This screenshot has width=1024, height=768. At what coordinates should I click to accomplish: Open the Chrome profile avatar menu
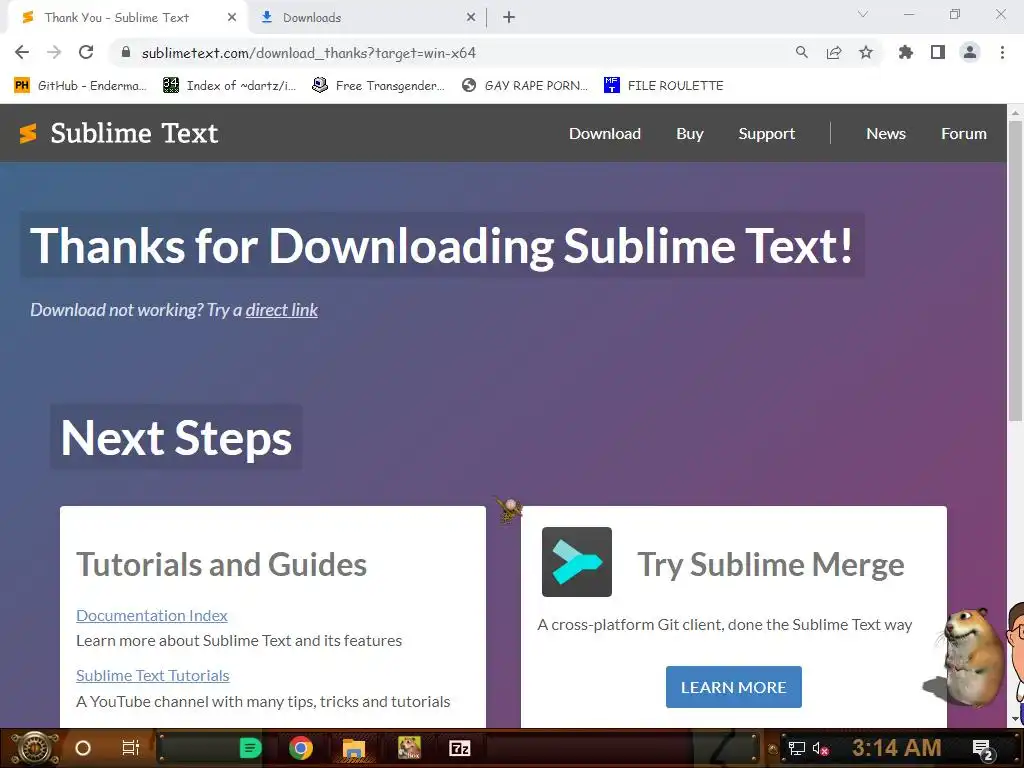[x=970, y=52]
